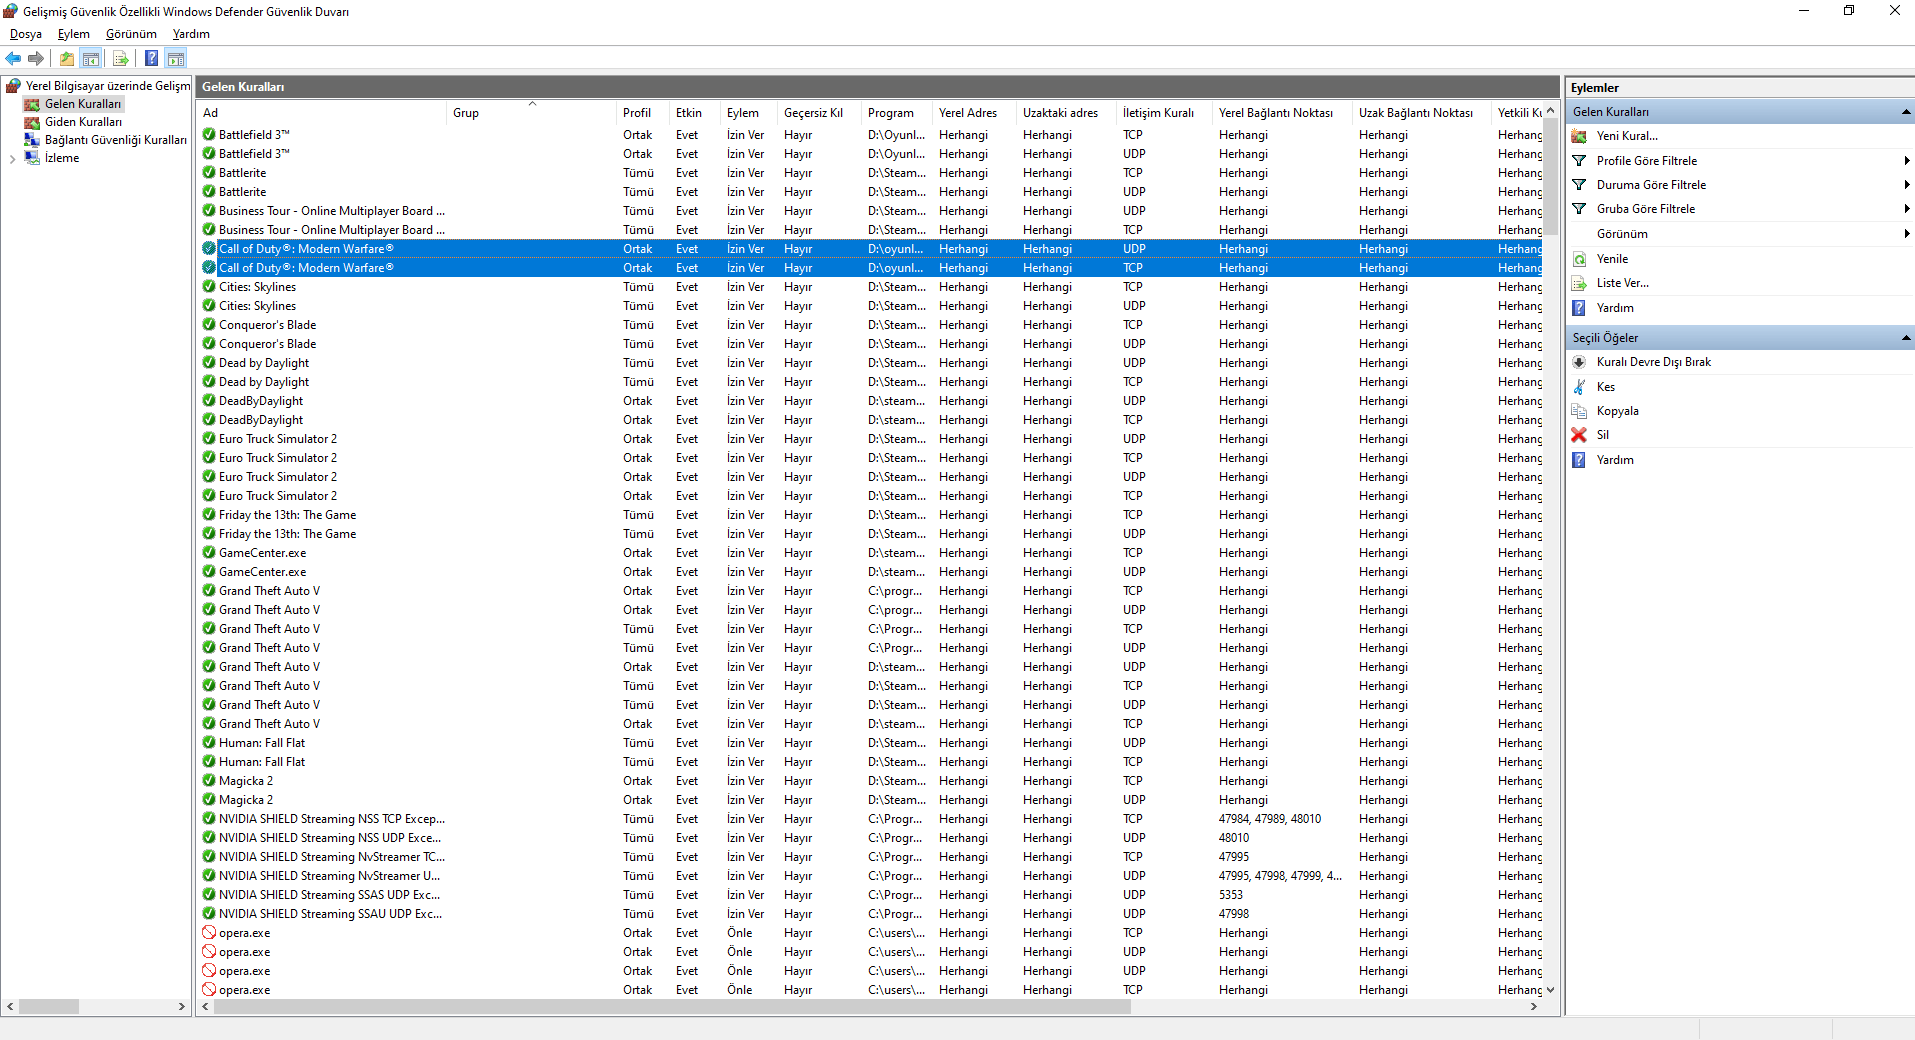The width and height of the screenshot is (1915, 1040).
Task: Click the İzleme monitor icon in the tree
Action: pos(32,158)
